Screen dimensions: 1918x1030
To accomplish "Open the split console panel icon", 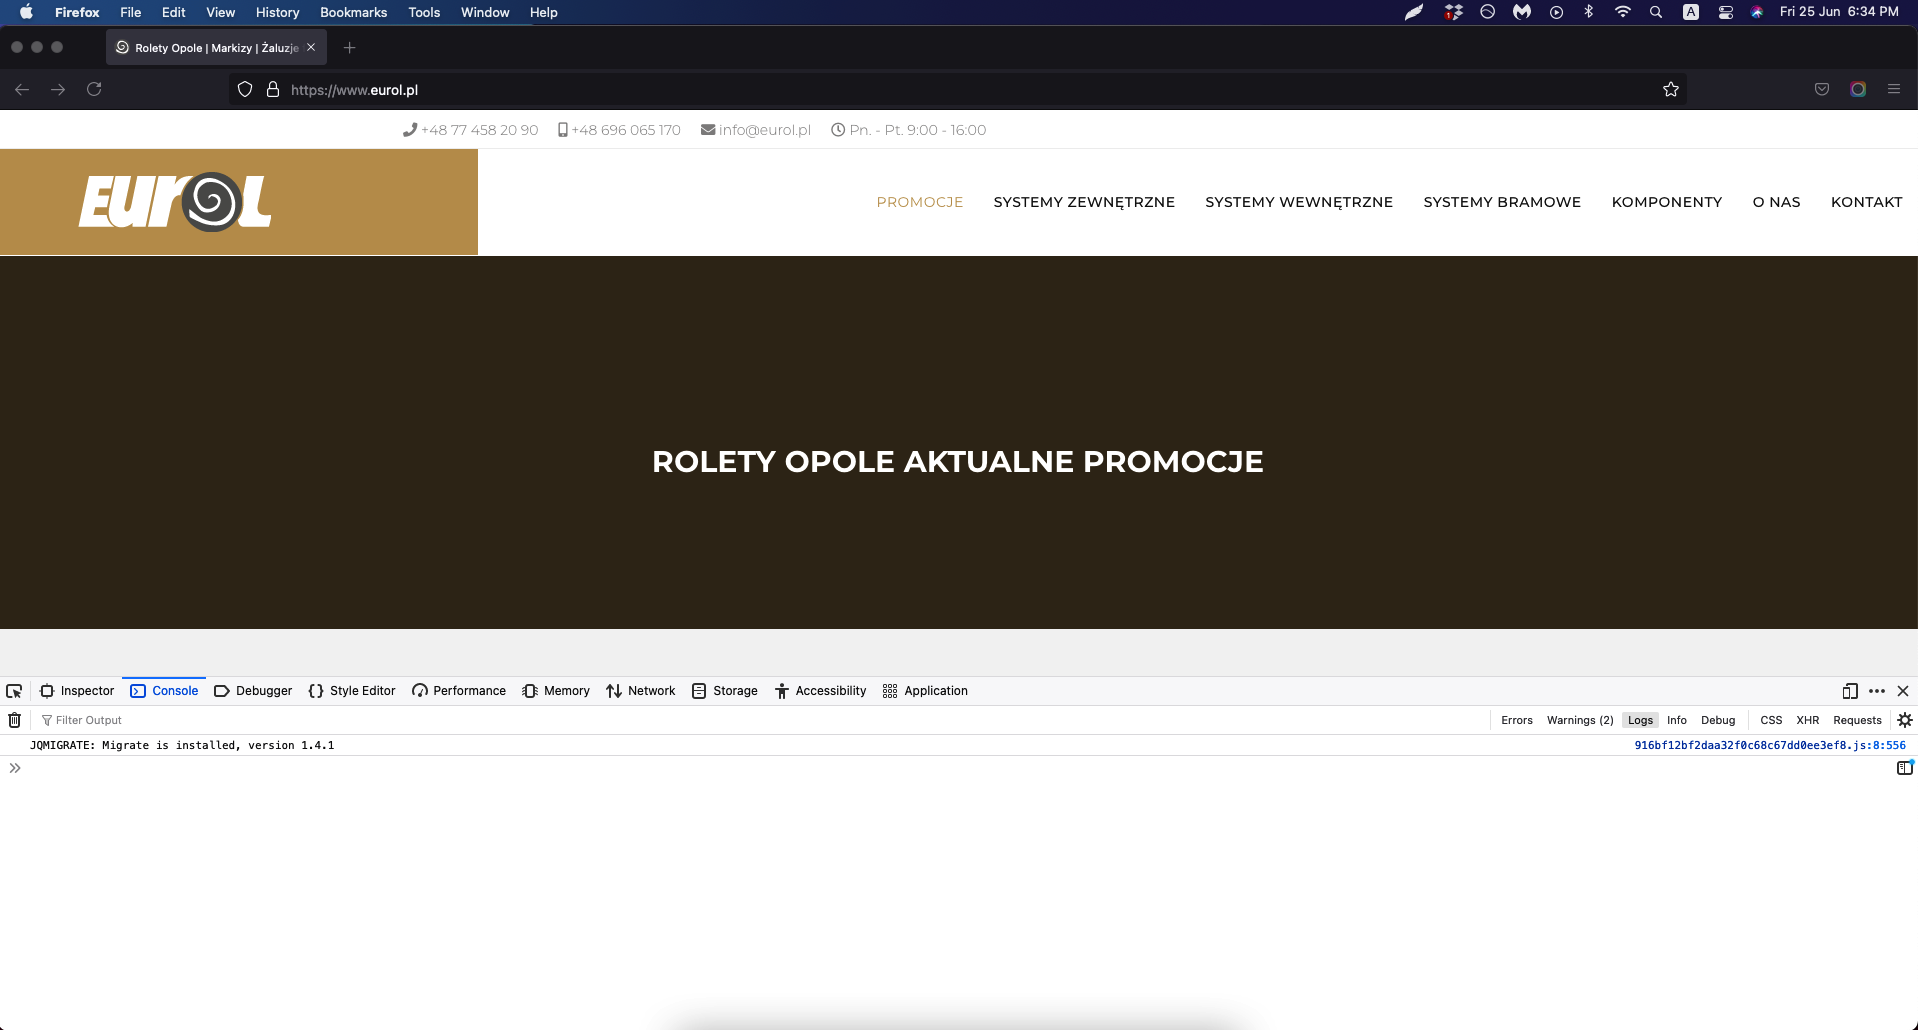I will [x=1903, y=768].
